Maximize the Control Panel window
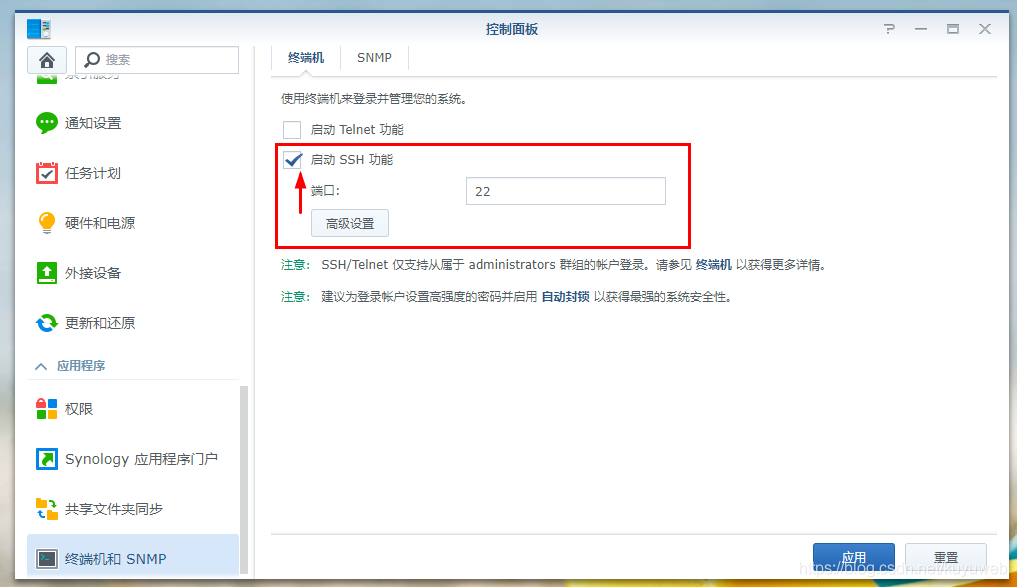 tap(953, 29)
